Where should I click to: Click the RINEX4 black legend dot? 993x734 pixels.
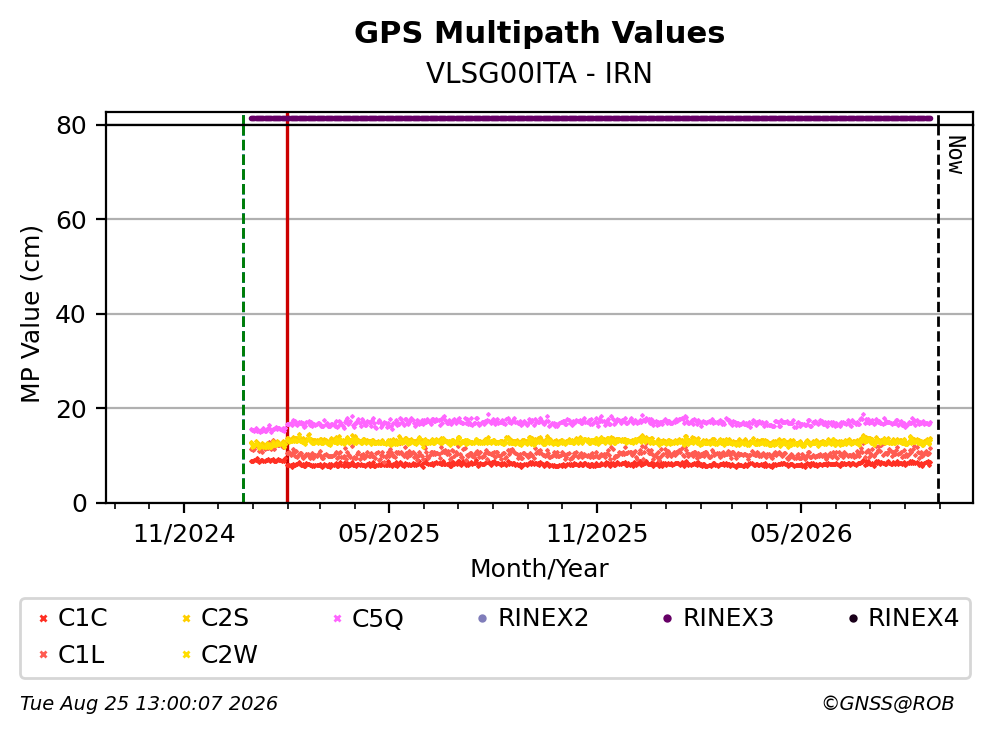click(x=853, y=618)
